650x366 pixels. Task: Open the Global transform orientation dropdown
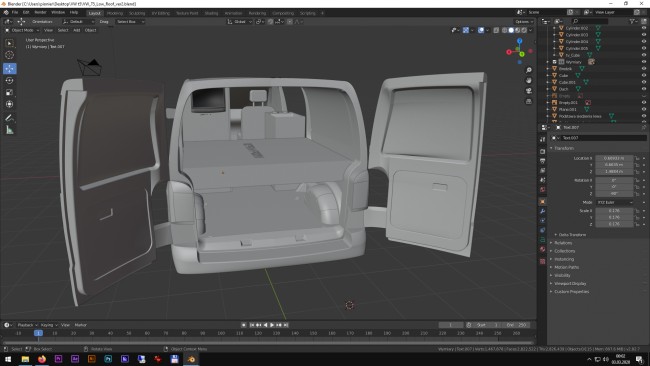(x=240, y=22)
